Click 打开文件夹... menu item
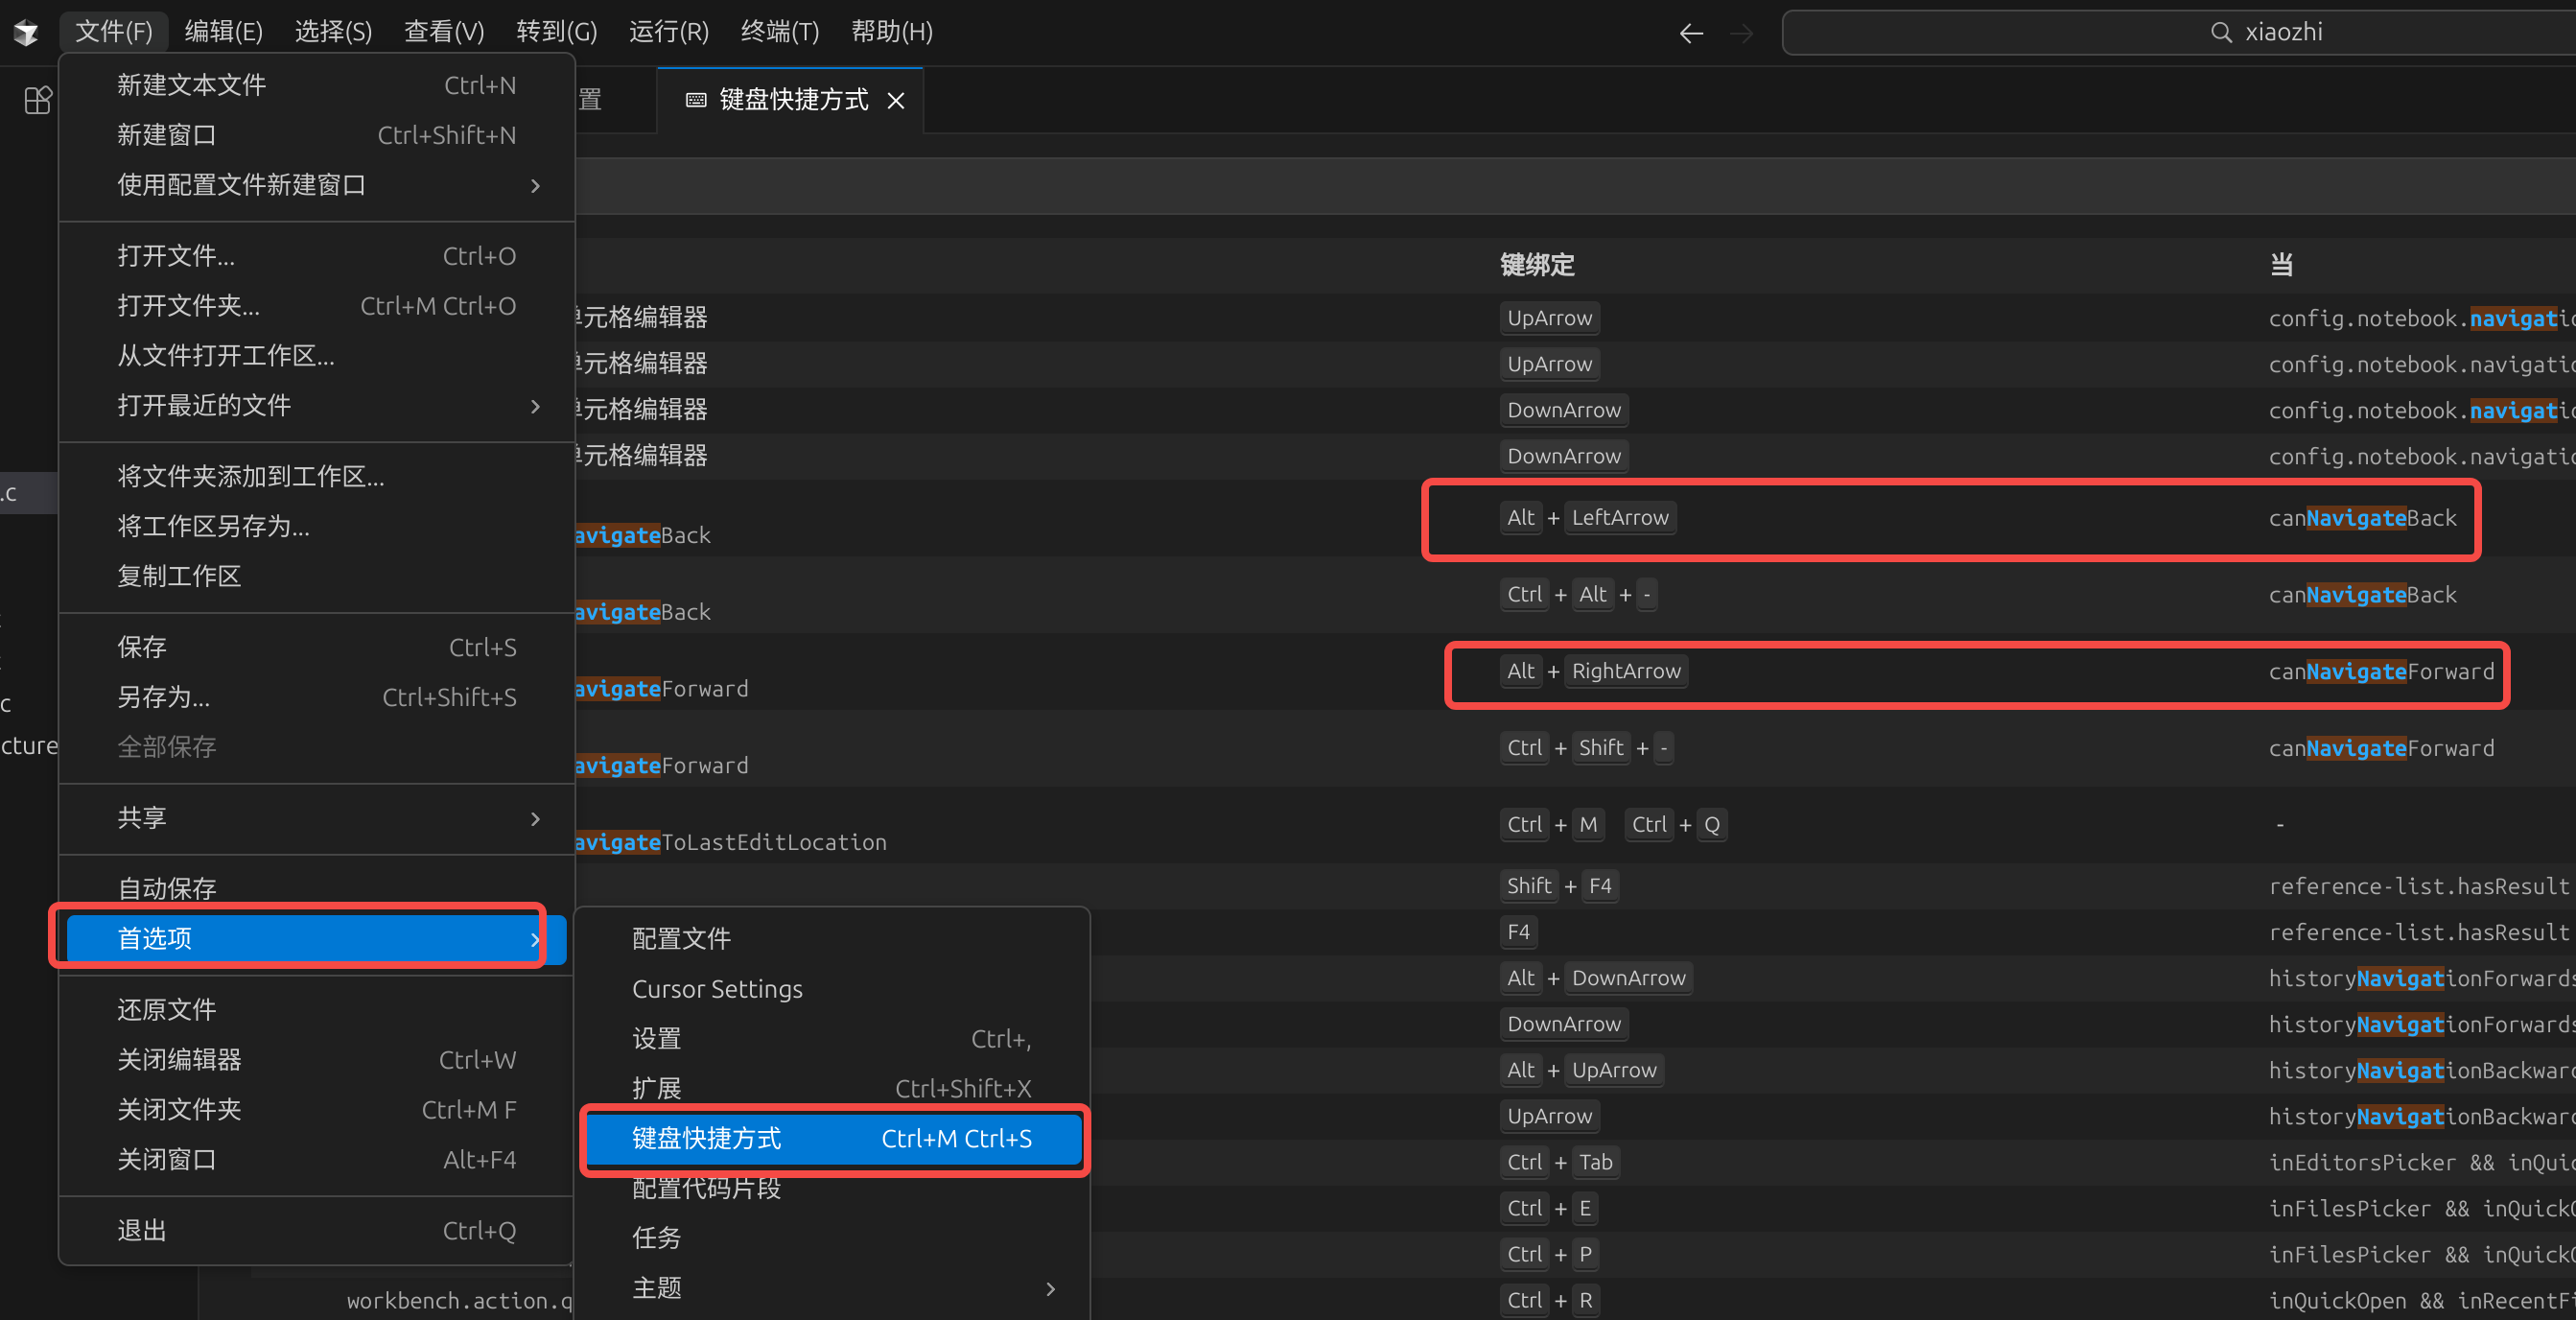Viewport: 2576px width, 1320px height. click(x=188, y=305)
